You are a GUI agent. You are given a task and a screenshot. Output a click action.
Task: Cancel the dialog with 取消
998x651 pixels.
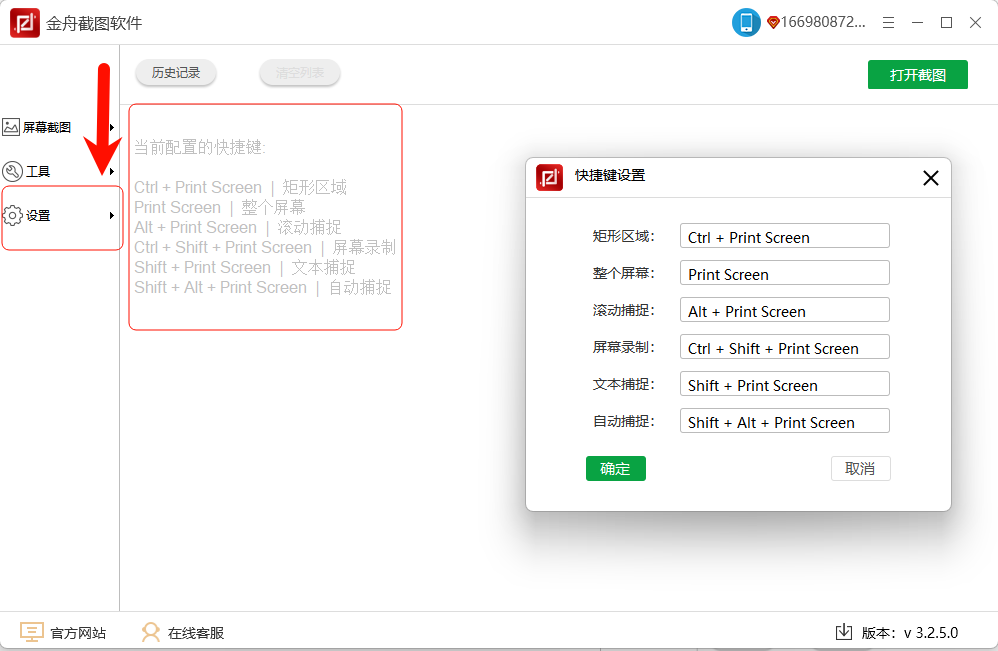[860, 468]
